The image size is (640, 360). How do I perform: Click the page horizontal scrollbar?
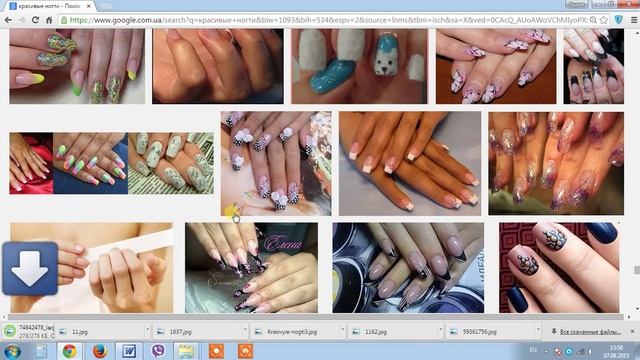tap(316, 317)
